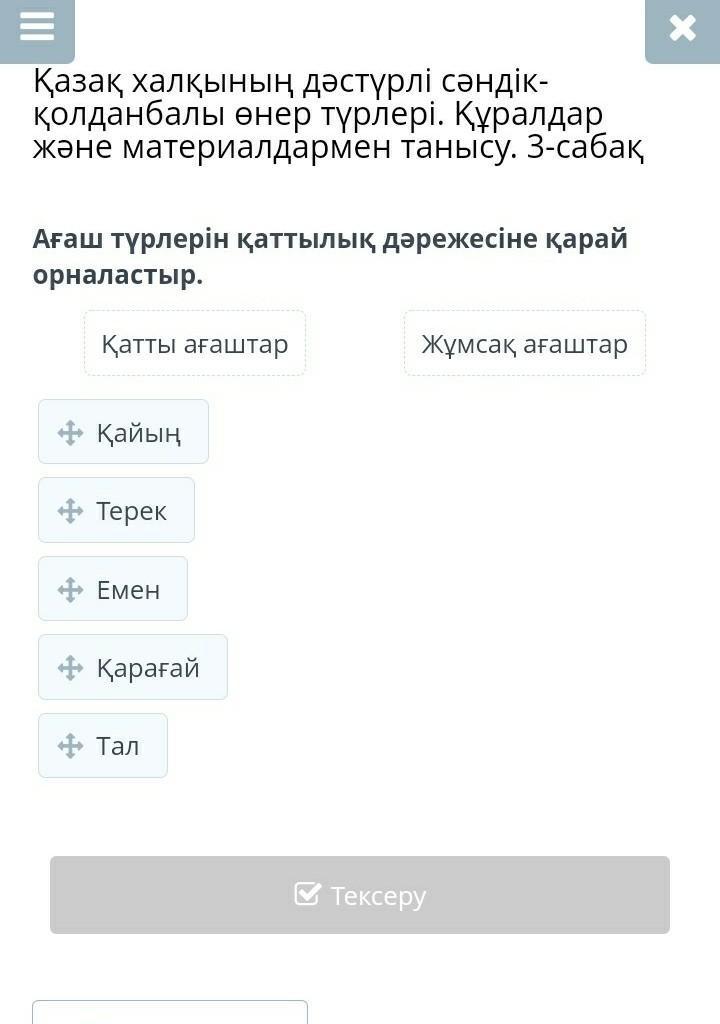Close the lesson with X icon
Viewport: 720px width, 1024px height.
(682, 29)
